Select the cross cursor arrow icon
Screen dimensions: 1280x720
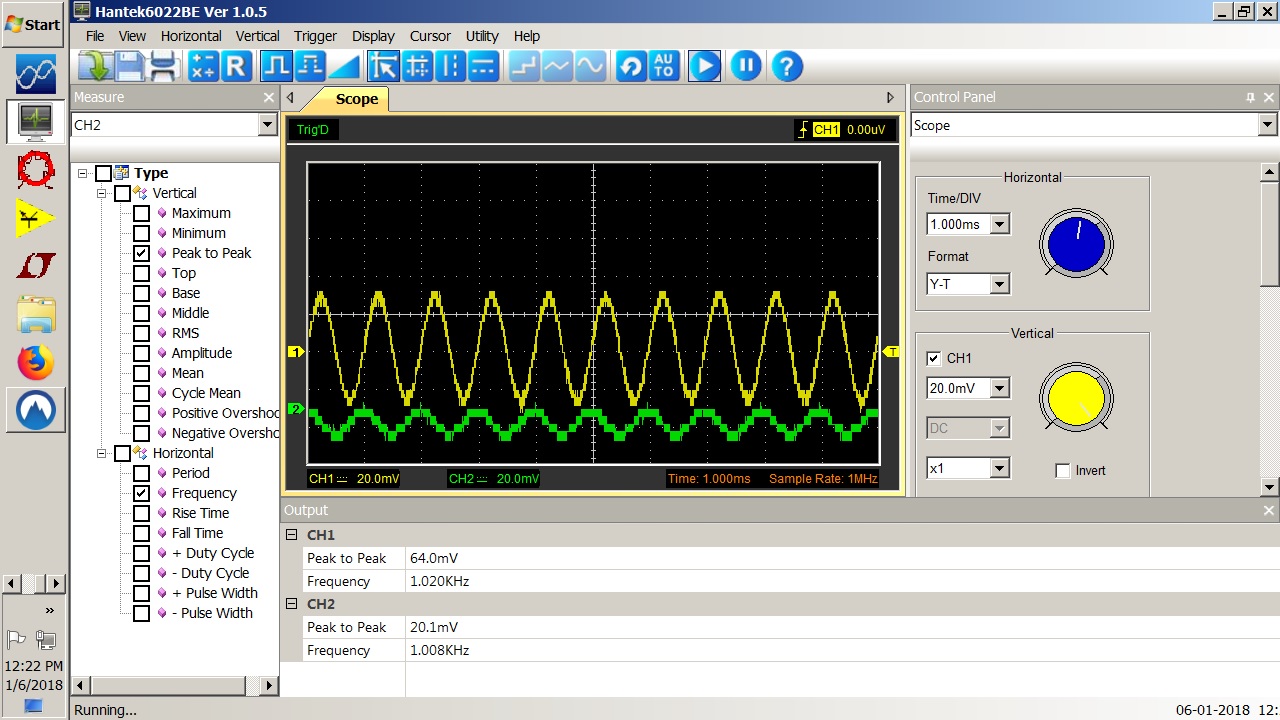coord(383,66)
